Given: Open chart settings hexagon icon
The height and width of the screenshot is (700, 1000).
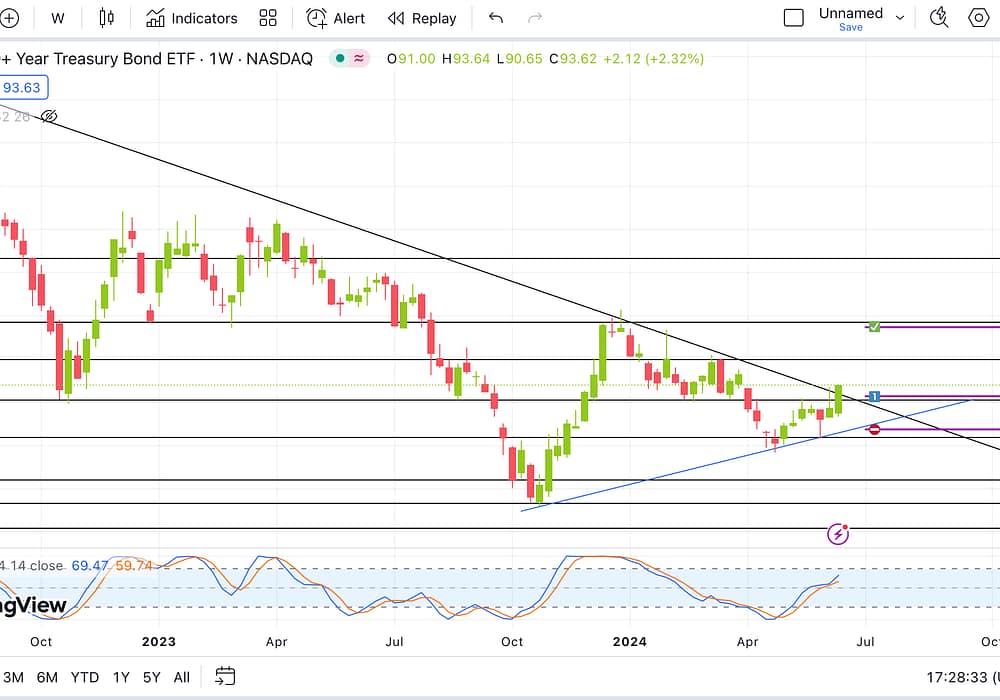Looking at the screenshot, I should 979,18.
